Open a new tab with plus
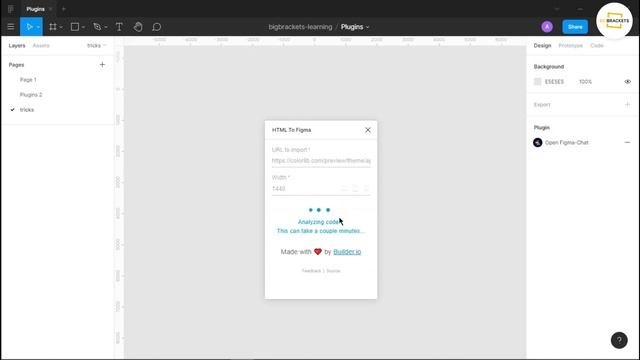 [x=63, y=9]
